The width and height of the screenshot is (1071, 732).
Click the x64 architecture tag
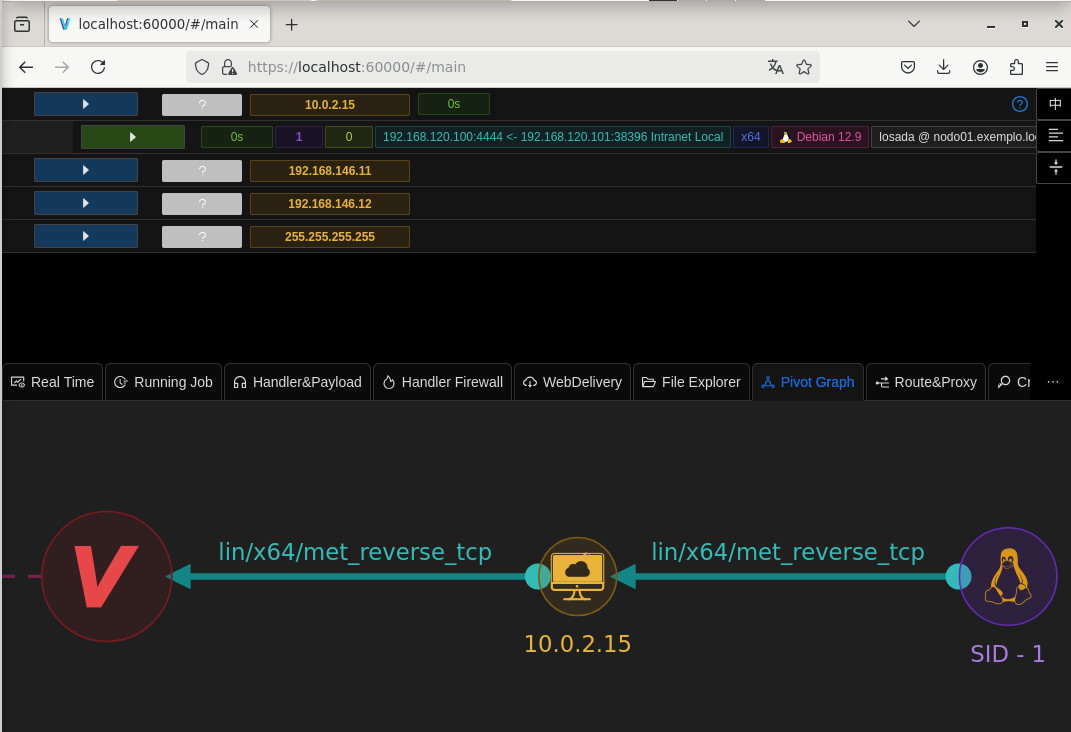(751, 137)
